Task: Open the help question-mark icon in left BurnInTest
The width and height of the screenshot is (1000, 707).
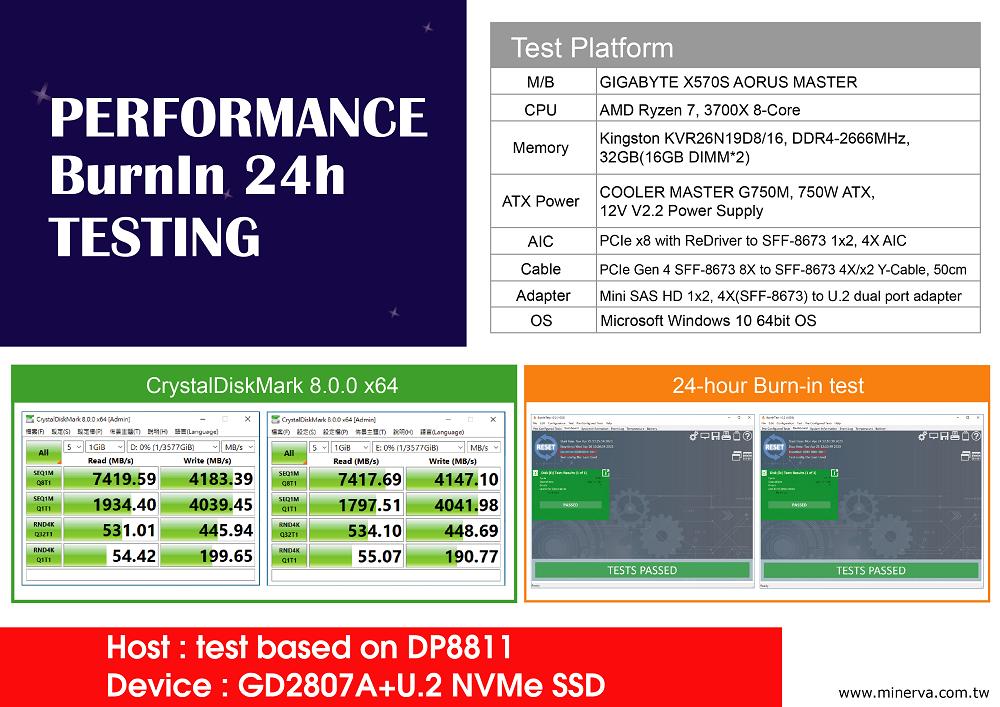Action: tap(748, 436)
